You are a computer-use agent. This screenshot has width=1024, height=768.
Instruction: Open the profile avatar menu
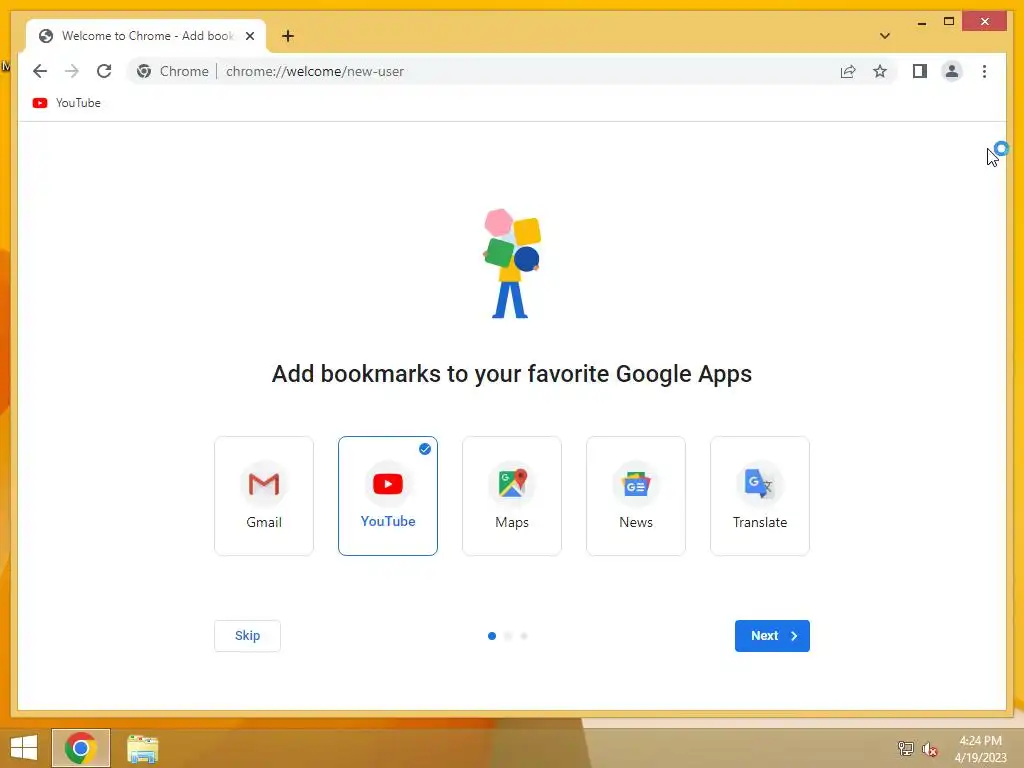952,71
